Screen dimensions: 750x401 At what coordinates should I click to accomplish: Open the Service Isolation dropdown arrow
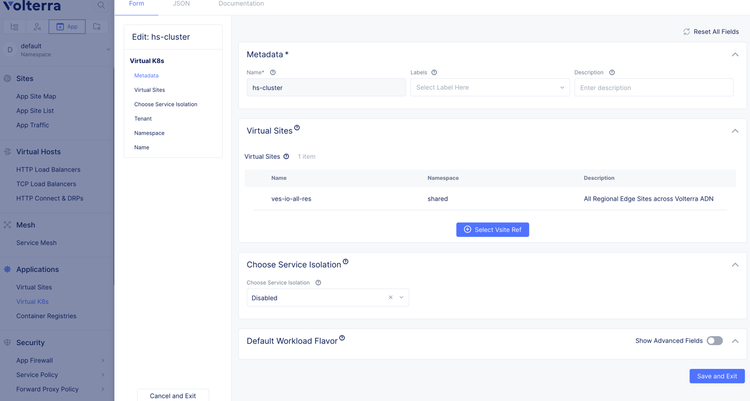pyautogui.click(x=401, y=298)
